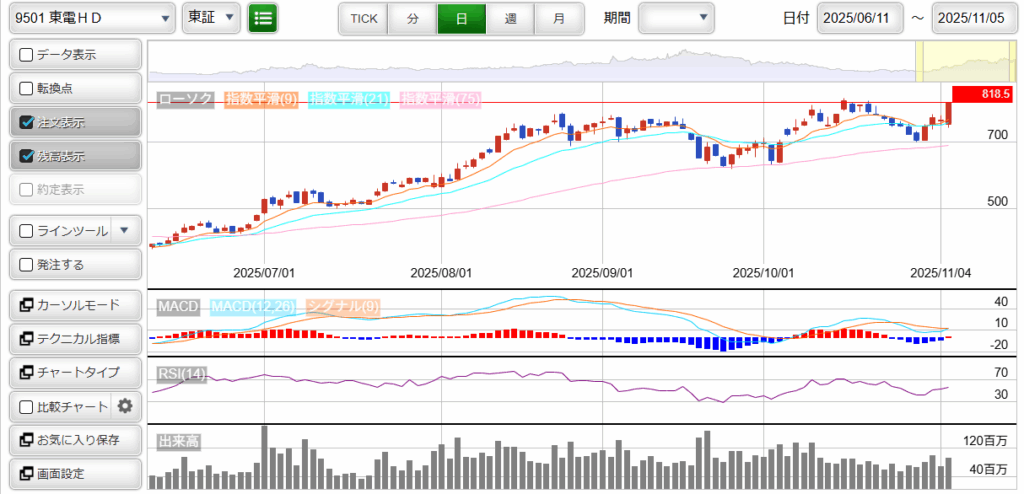The image size is (1024, 494).
Task: Open カーソルモード popup panel
Action: [75, 305]
